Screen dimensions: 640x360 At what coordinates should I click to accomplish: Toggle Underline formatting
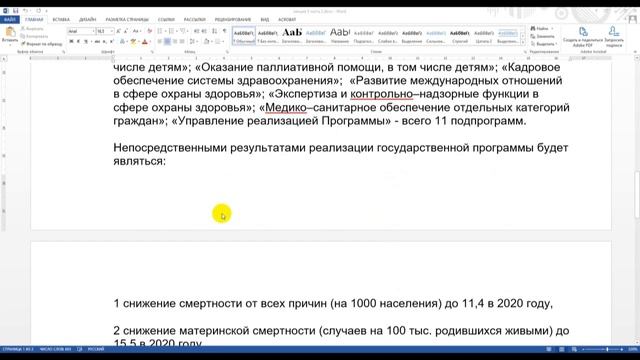coord(86,41)
